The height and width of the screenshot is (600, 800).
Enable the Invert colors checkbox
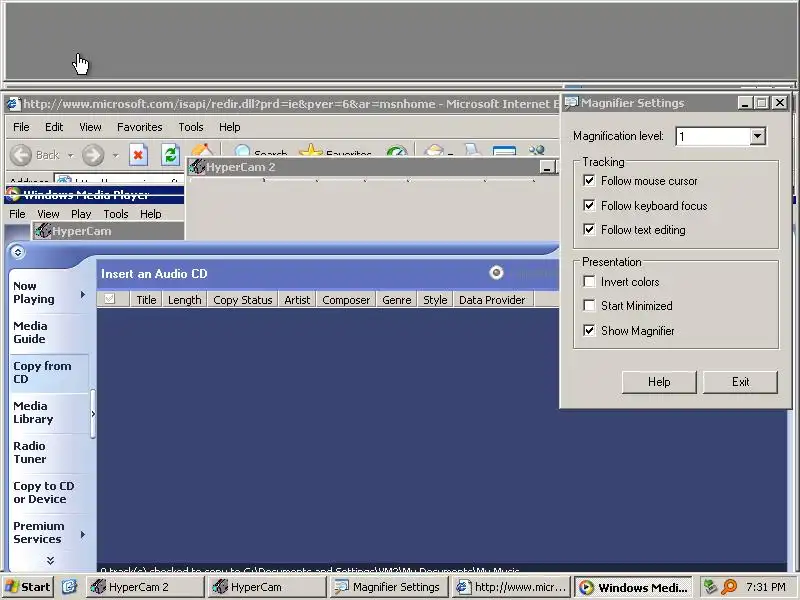(589, 282)
